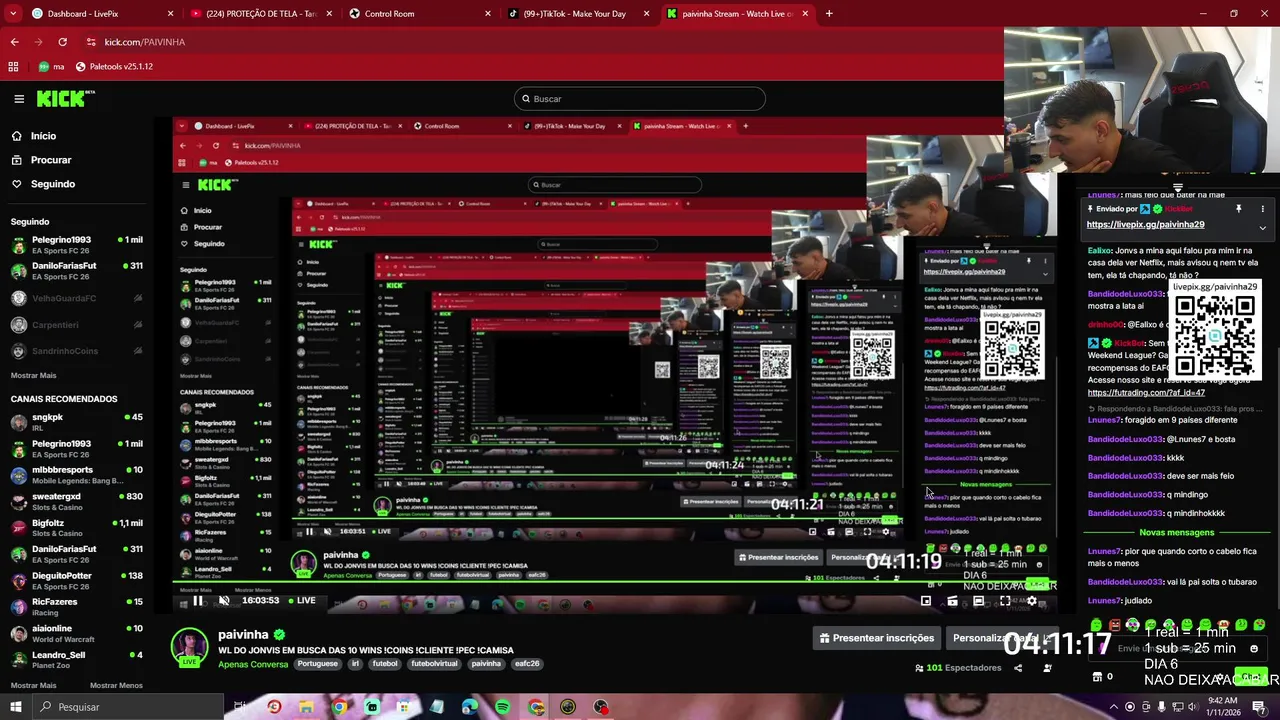Open the browser apps grid bookmark icon
This screenshot has height=720, width=1280.
tap(13, 66)
